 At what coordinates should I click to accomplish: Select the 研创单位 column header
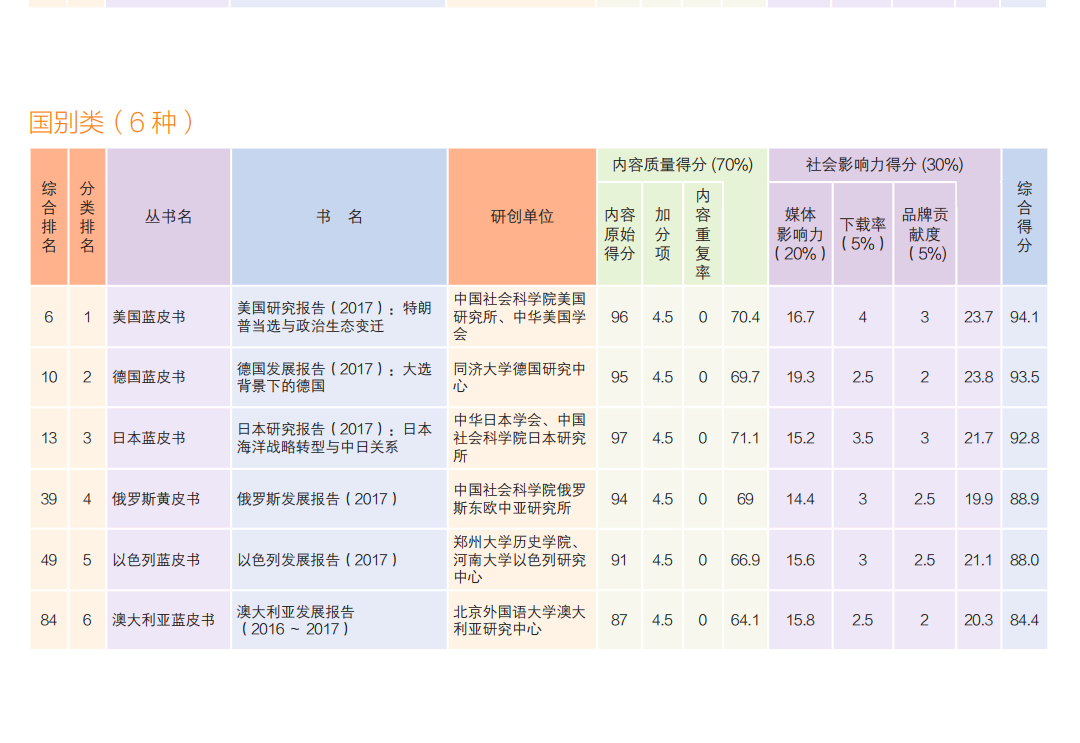click(521, 217)
